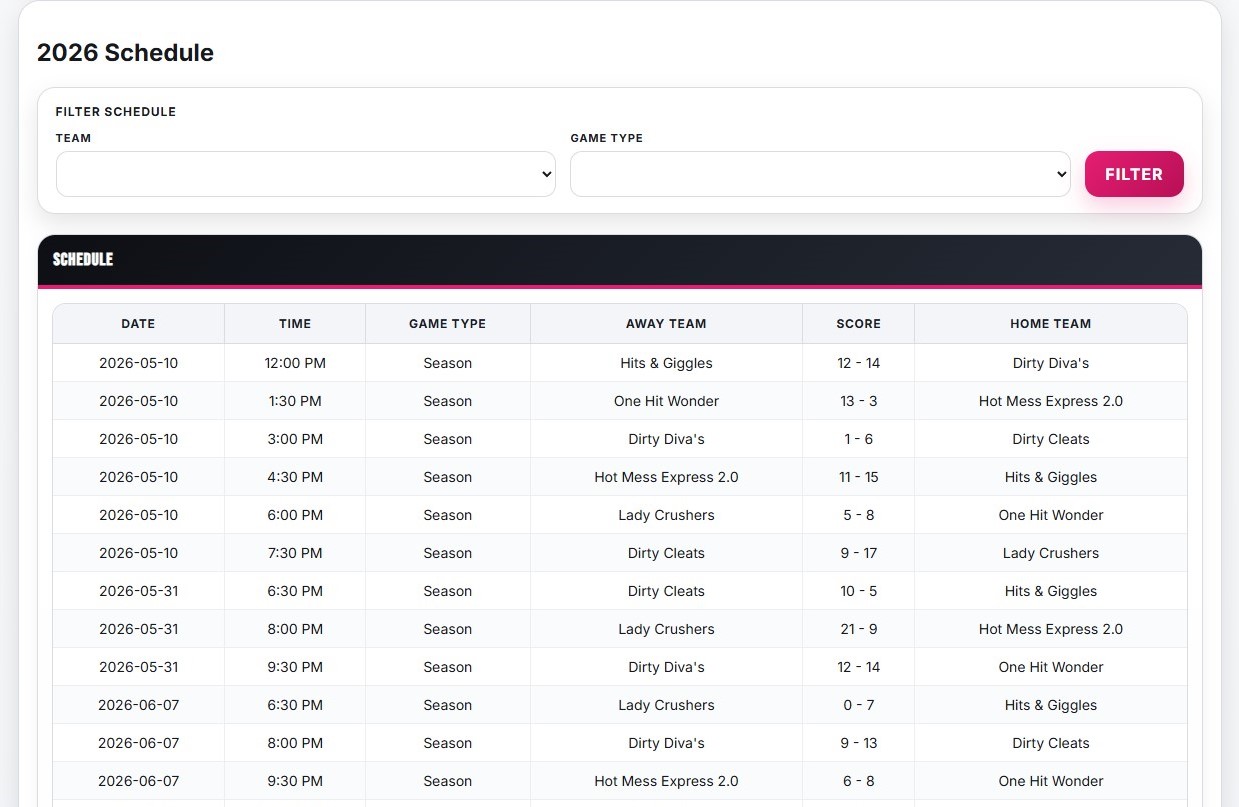Click the 2026 Schedule page heading
Screen dimensions: 1239x807
pos(125,52)
